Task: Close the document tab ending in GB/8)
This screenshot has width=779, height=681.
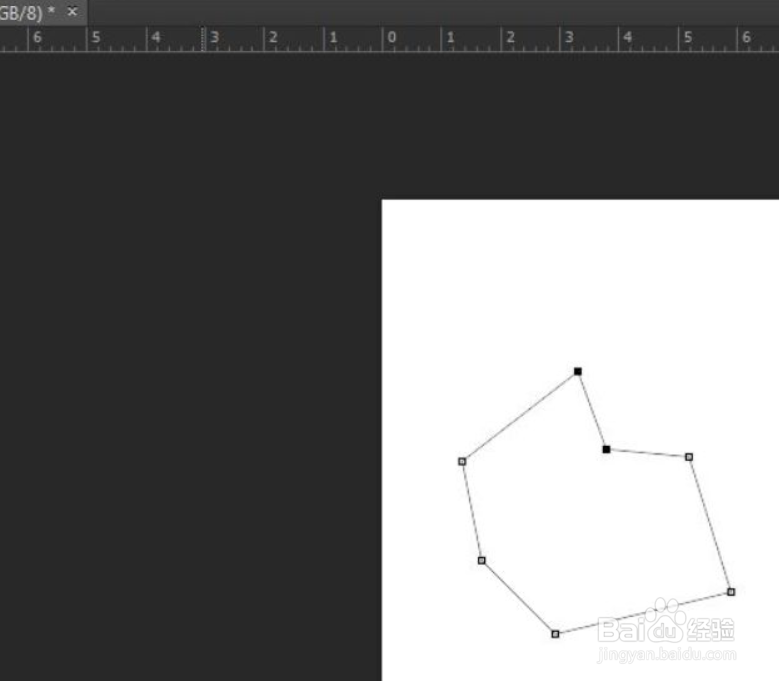Action: click(72, 11)
